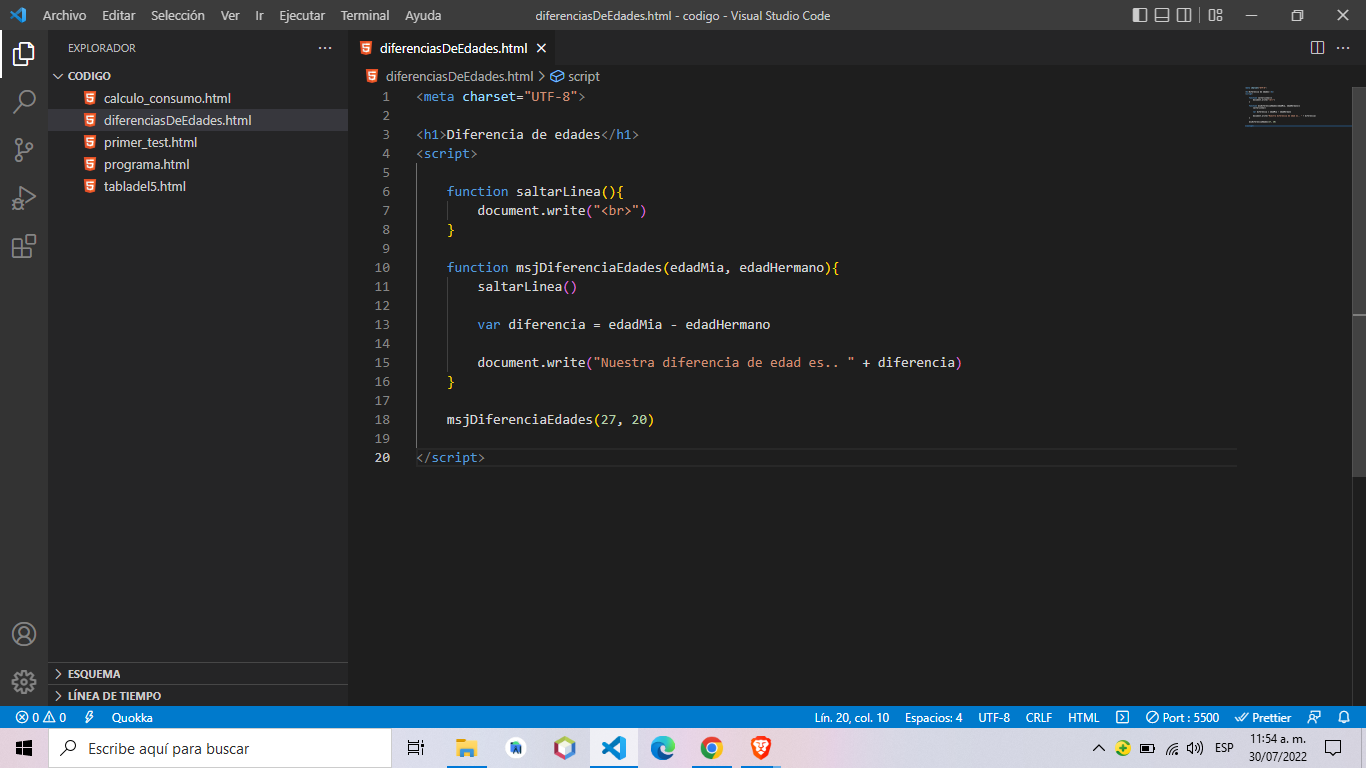
Task: Expand the ESQUEMA section
Action: pos(198,674)
